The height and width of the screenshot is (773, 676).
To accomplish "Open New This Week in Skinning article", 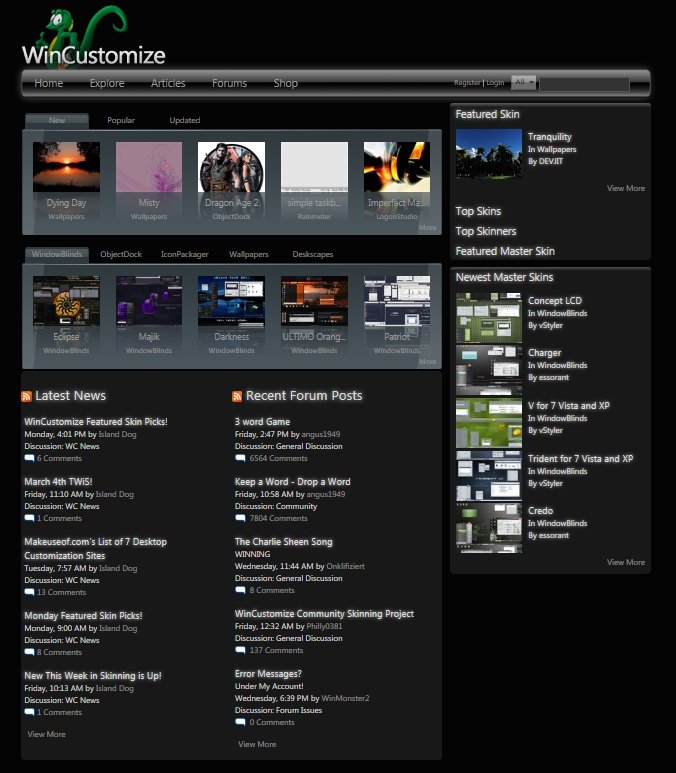I will (x=93, y=676).
